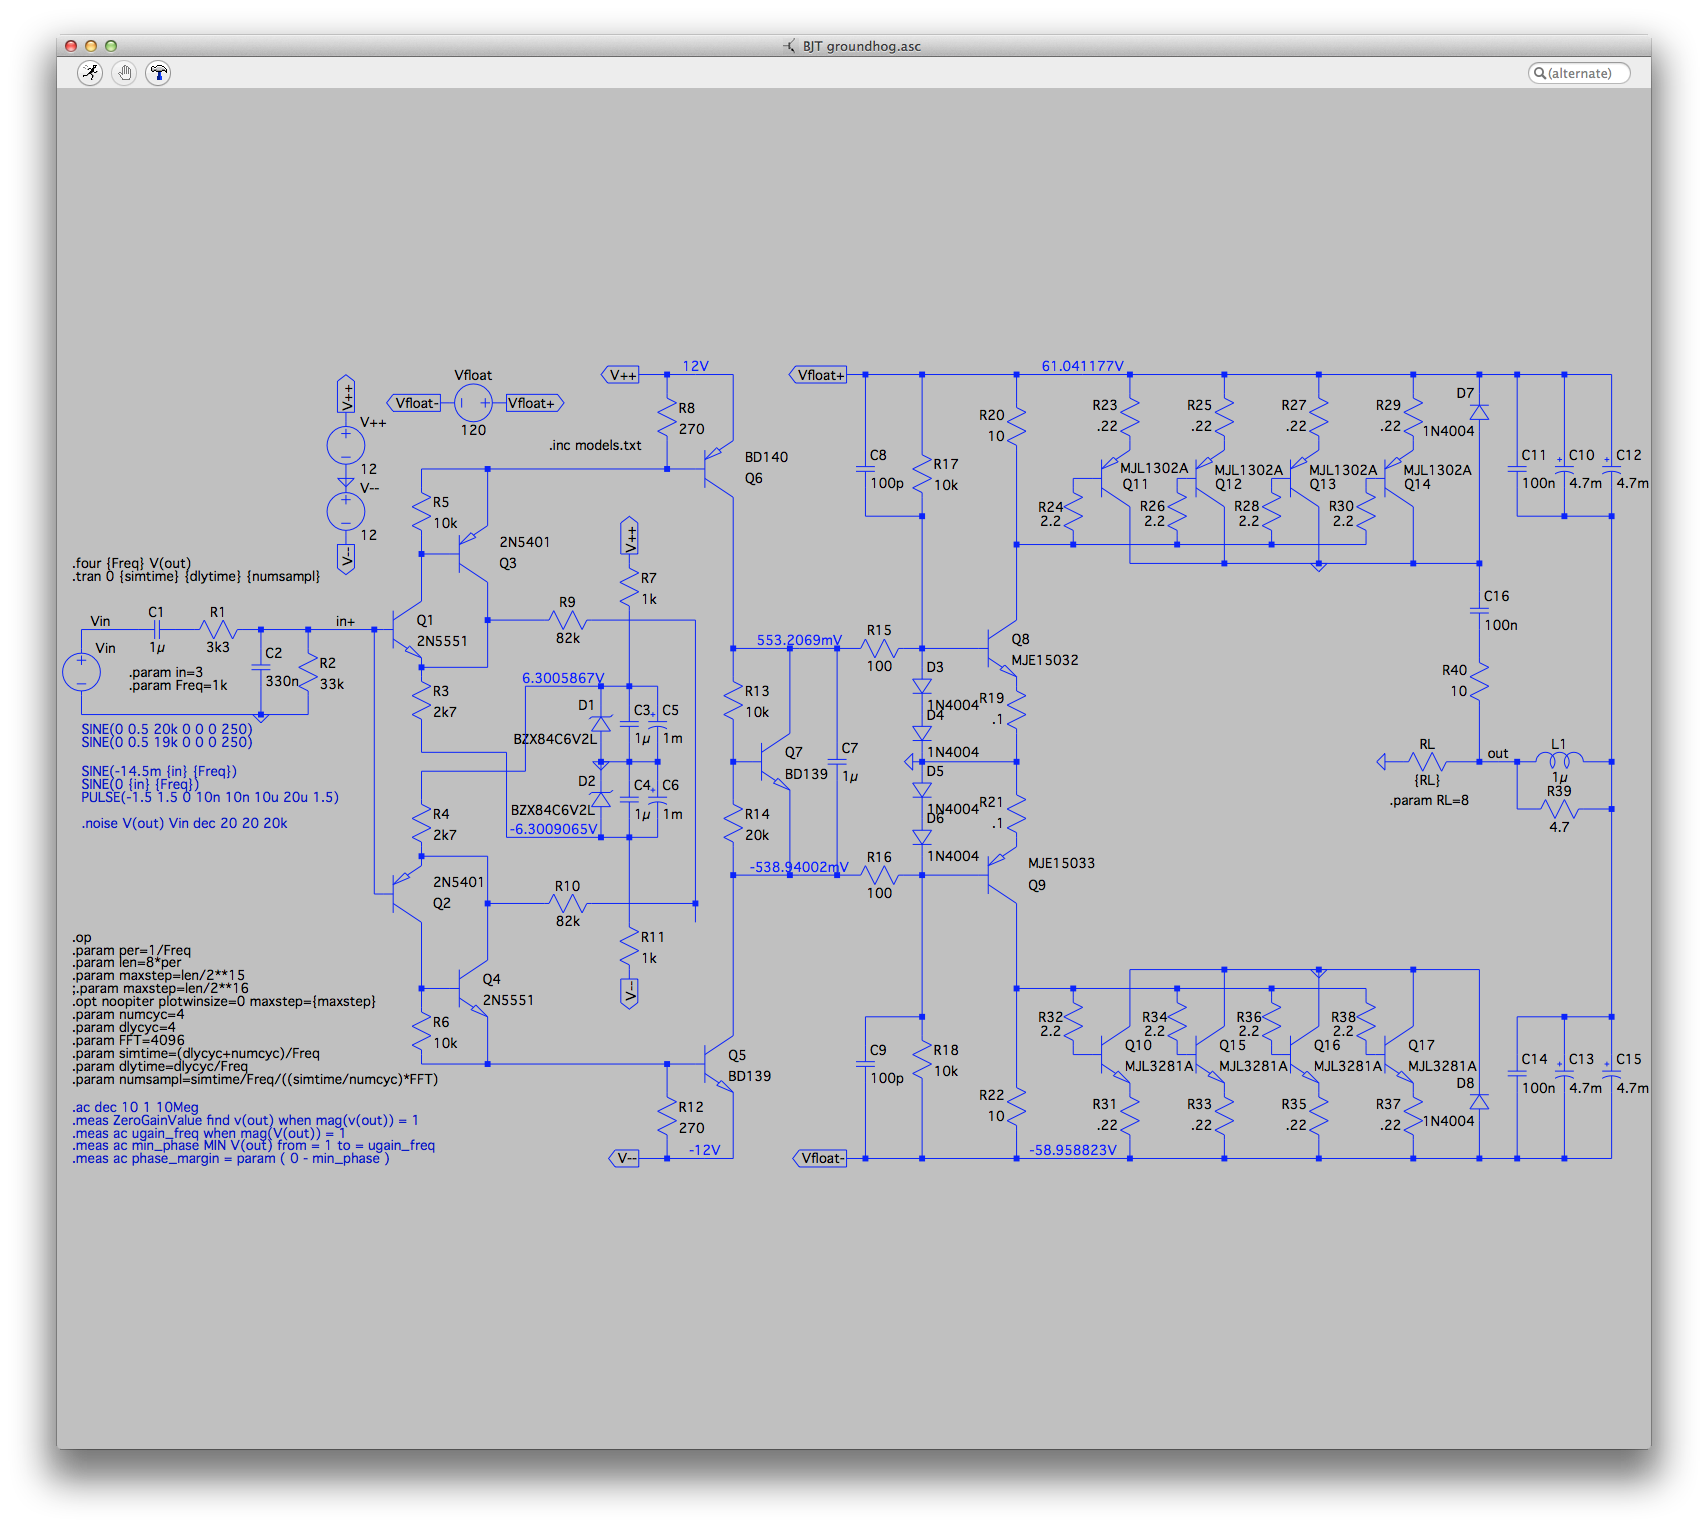Select zener diode D1 symbol
This screenshot has height=1528, width=1708.
(600, 724)
